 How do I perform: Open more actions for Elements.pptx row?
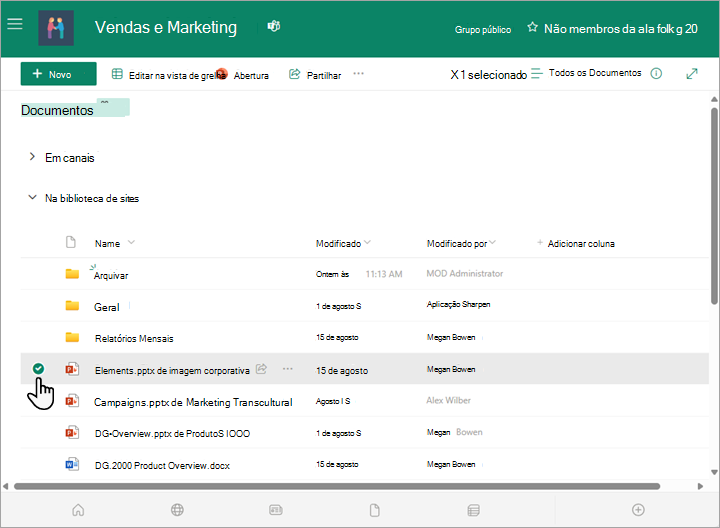click(288, 369)
